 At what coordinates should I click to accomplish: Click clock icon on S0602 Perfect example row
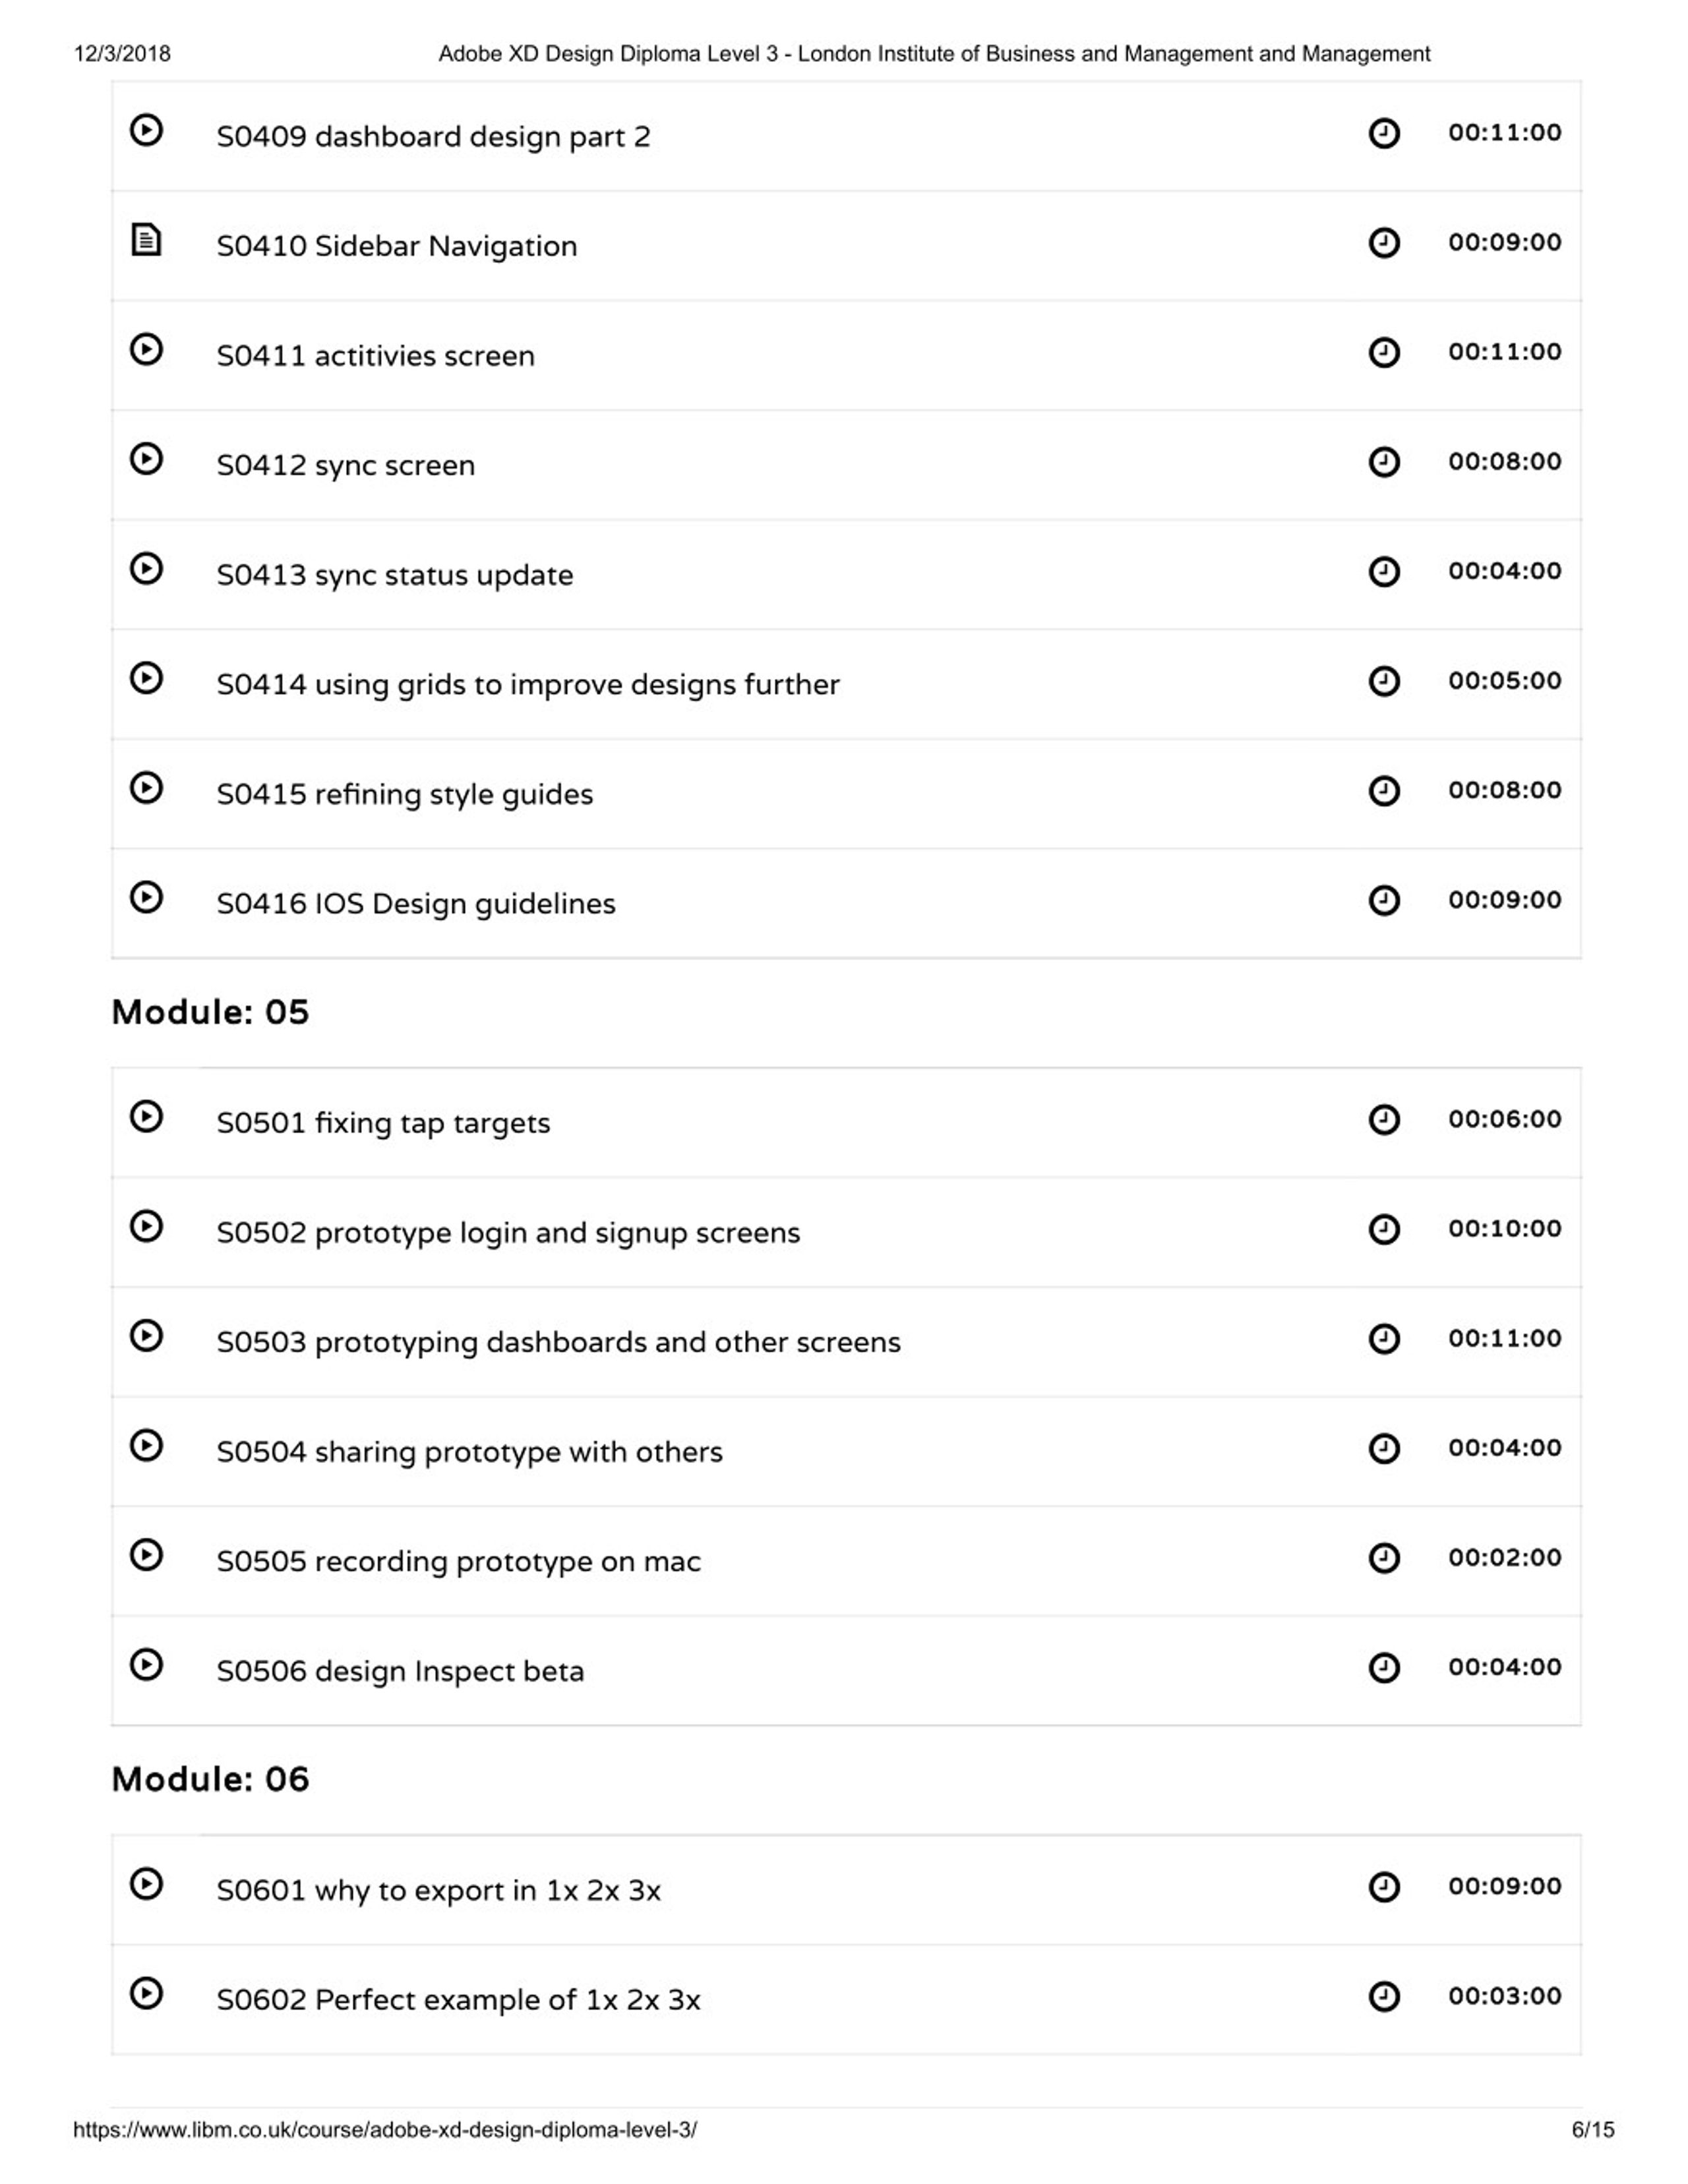1384,1997
